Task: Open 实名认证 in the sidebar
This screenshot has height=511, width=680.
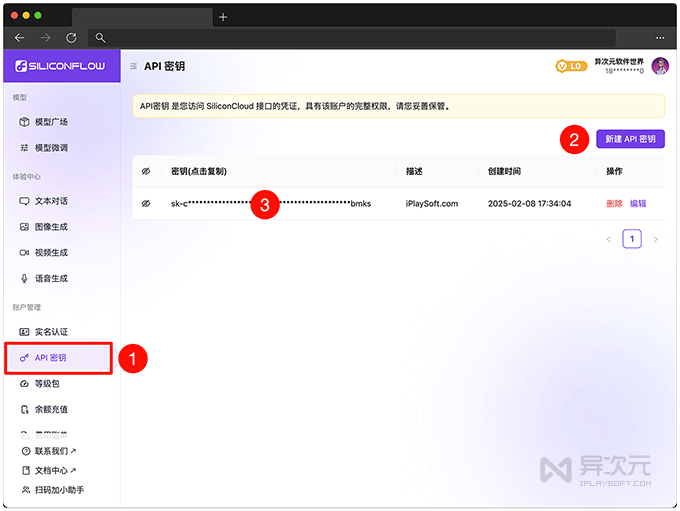Action: (51, 332)
